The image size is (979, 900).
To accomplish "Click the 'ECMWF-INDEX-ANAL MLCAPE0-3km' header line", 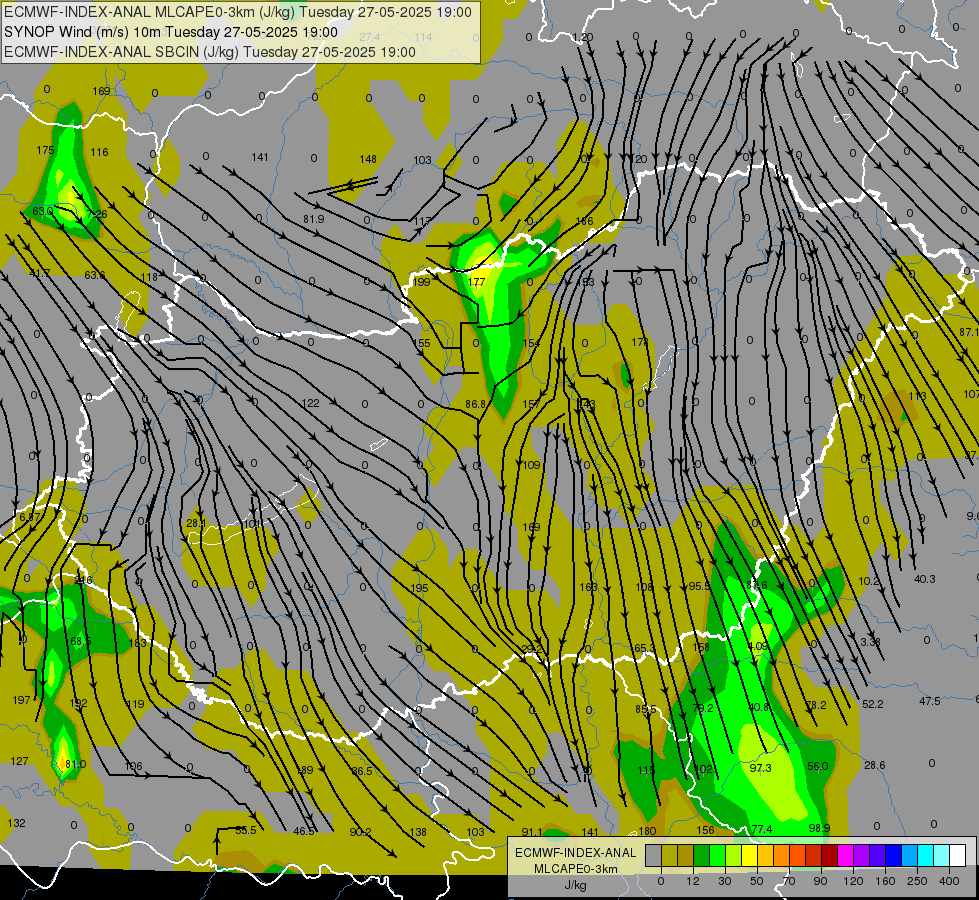I will (x=238, y=12).
